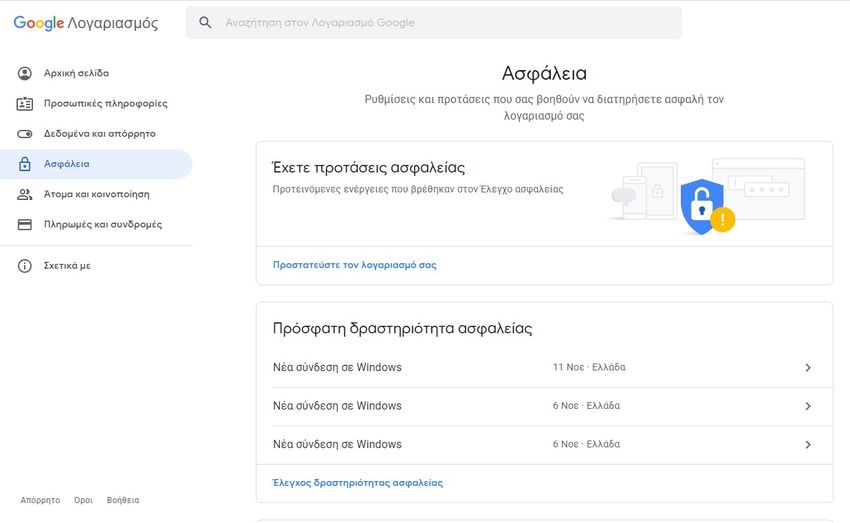Click the Προσωπικές πληροφορίες ID card icon
Screen dimensions: 850x523
click(25, 103)
